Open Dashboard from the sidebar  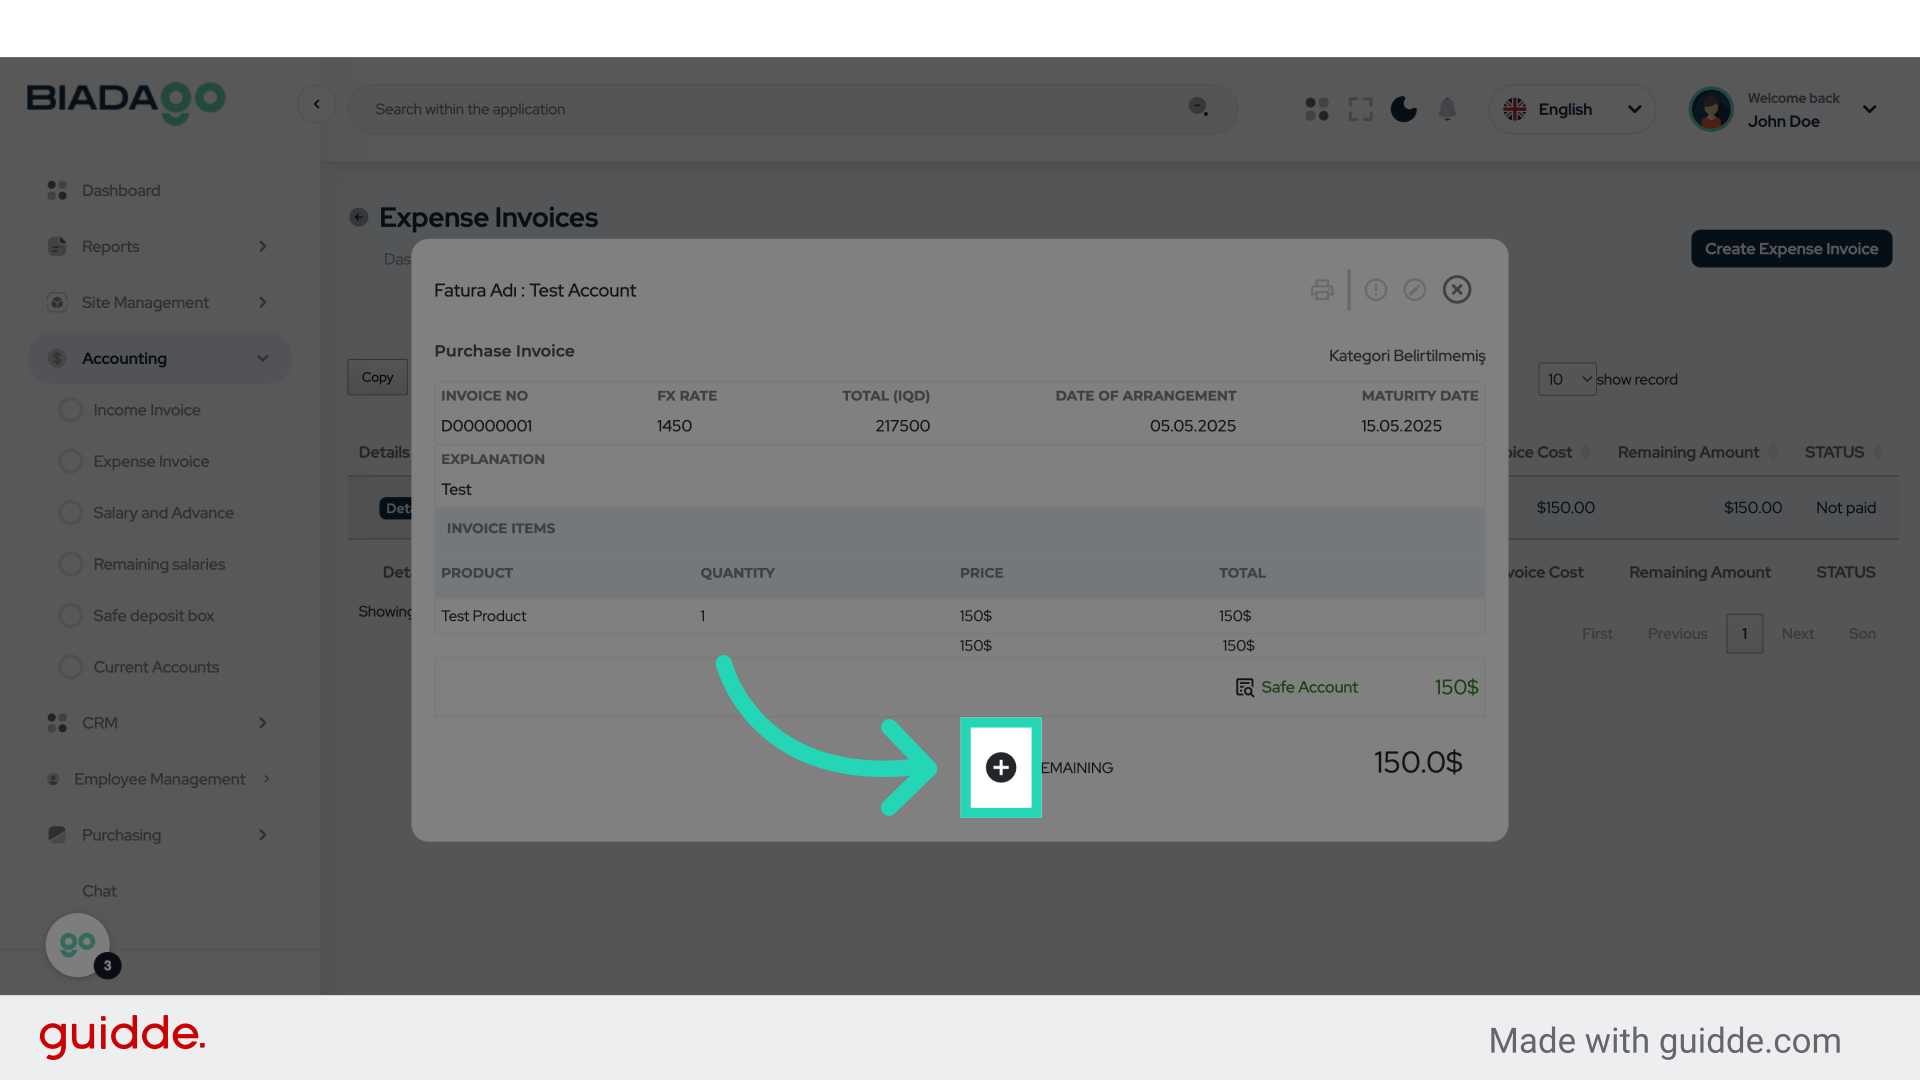tap(120, 191)
